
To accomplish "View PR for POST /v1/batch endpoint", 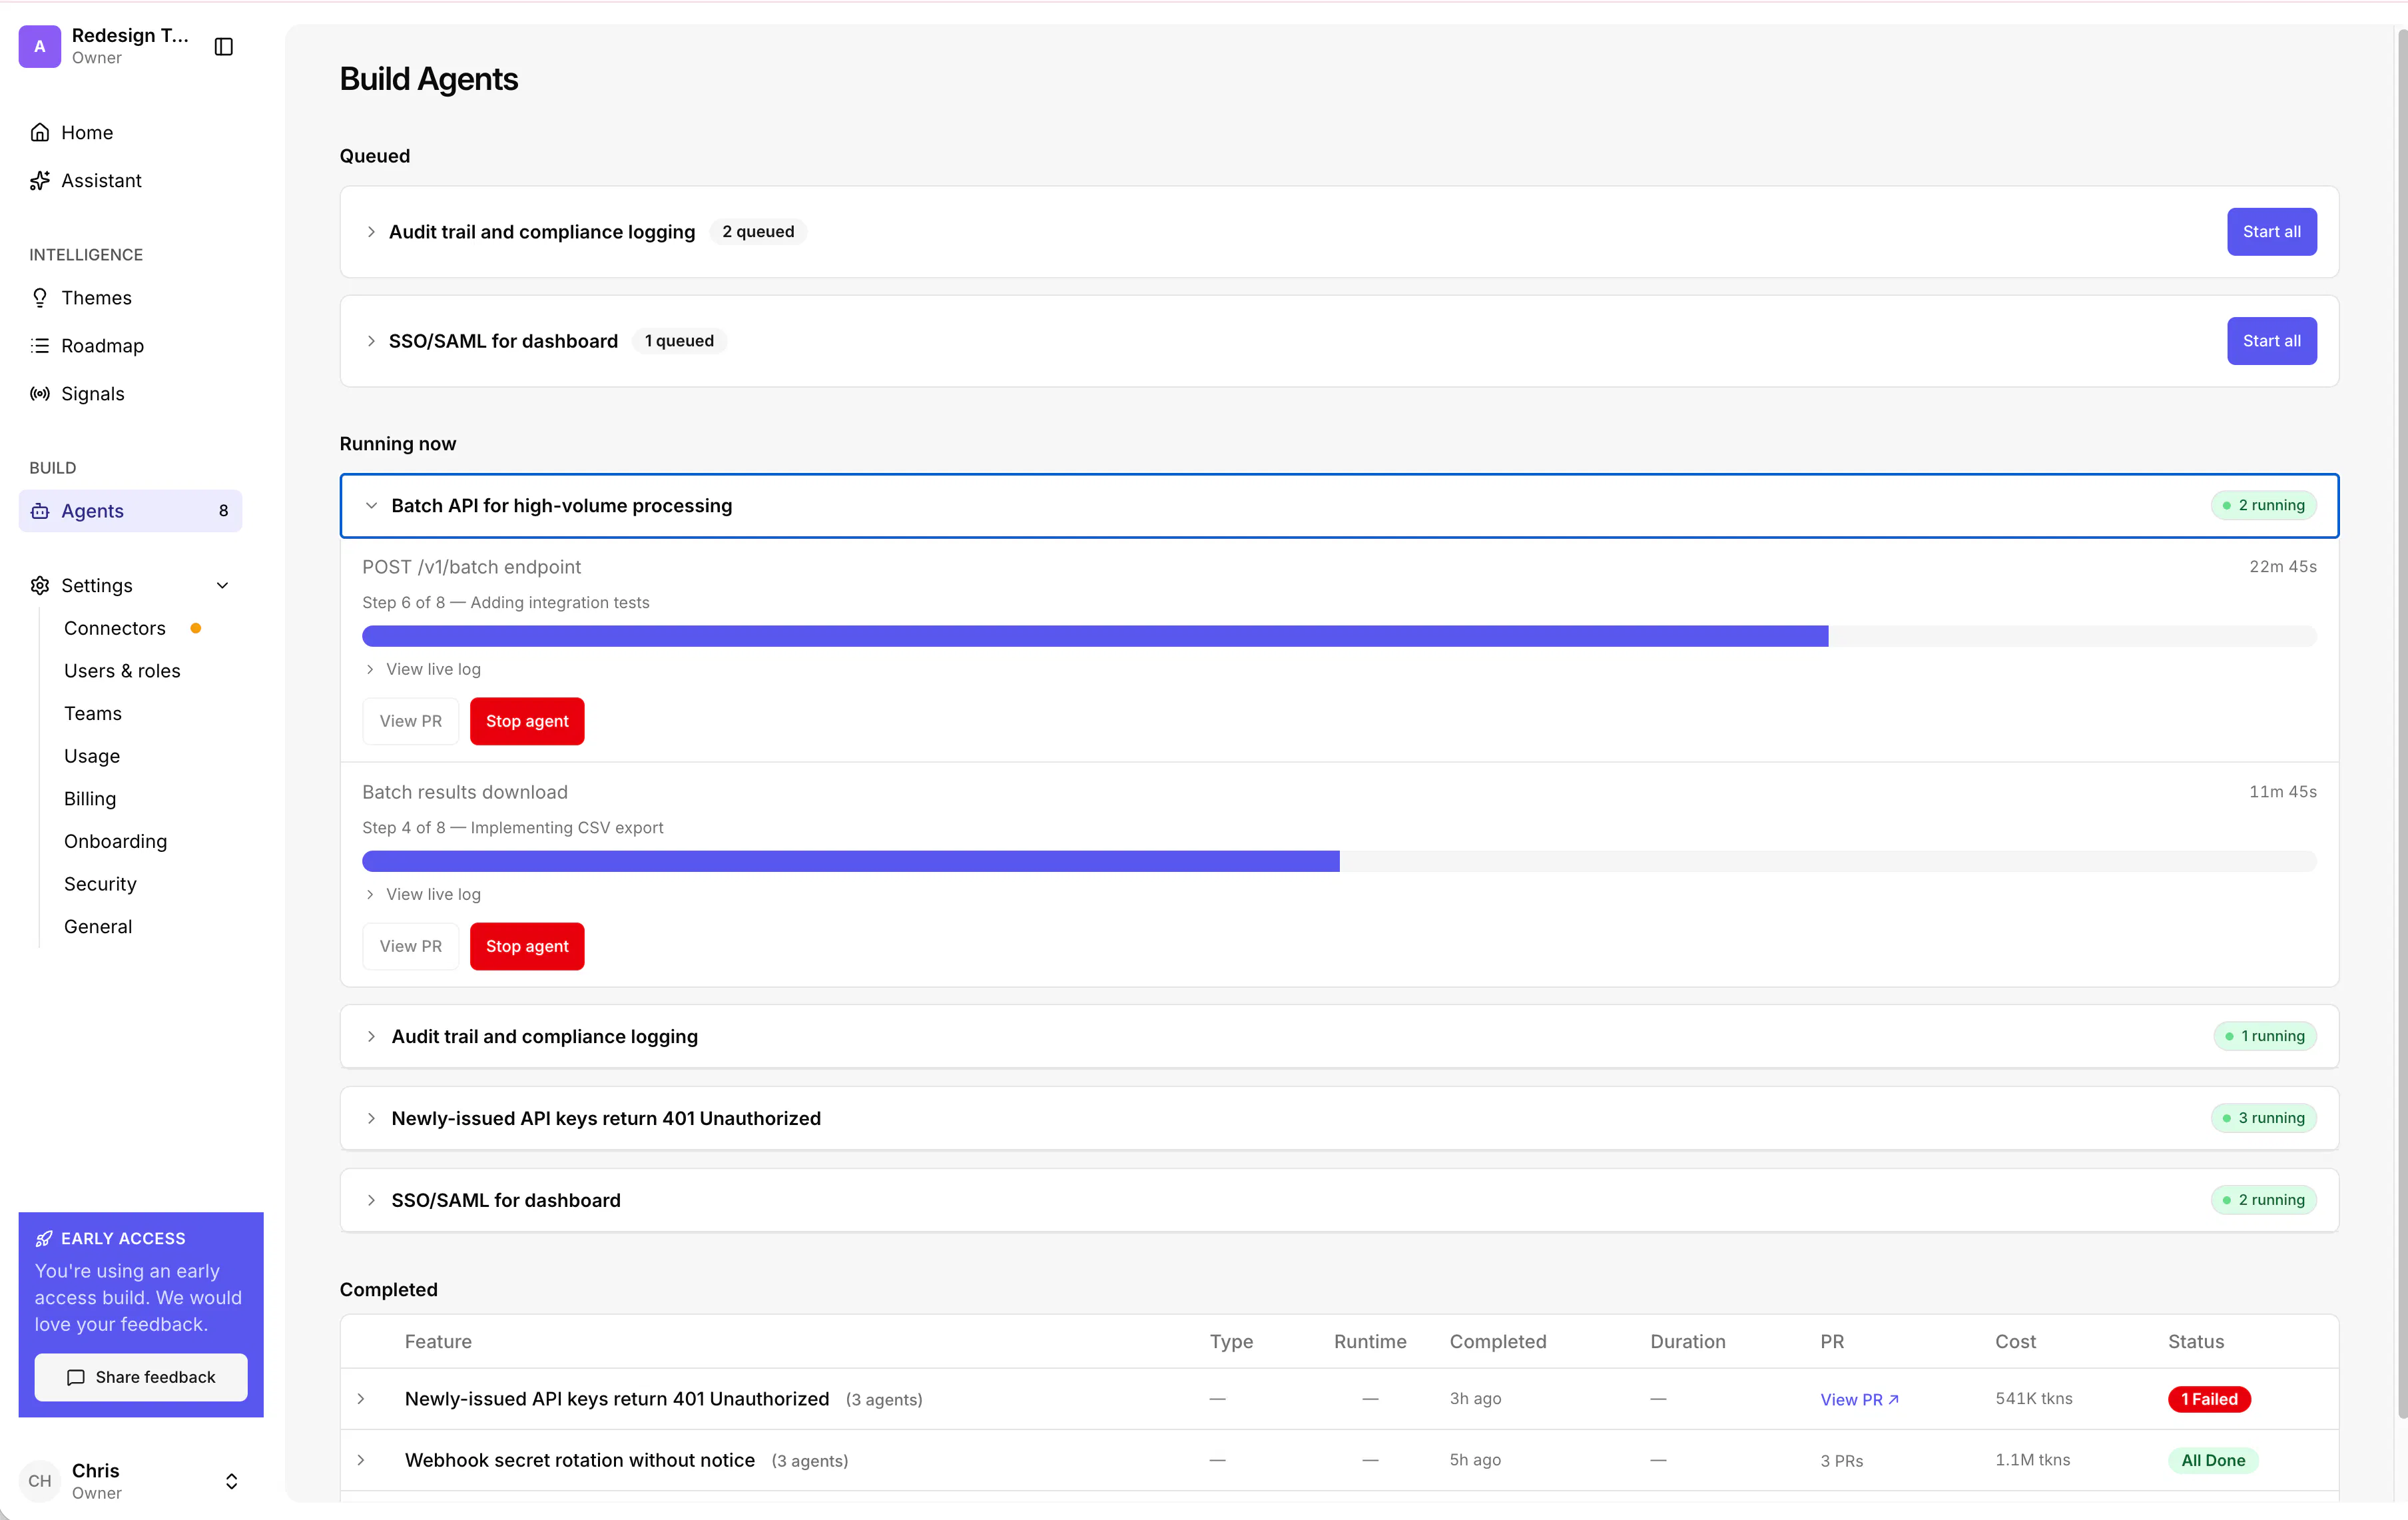I will pyautogui.click(x=411, y=721).
